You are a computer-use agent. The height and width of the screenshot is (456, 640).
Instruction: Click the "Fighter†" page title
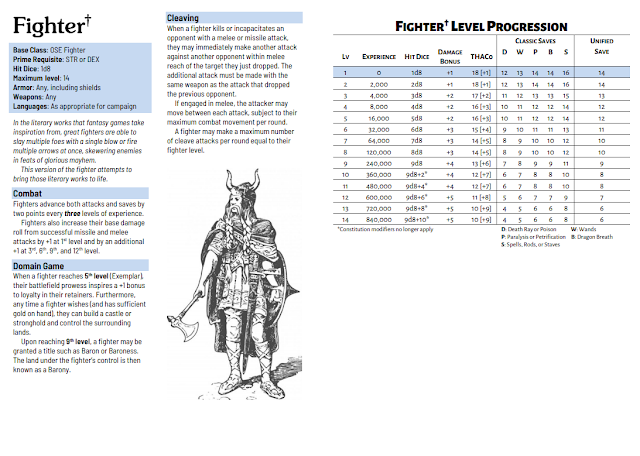pos(52,25)
